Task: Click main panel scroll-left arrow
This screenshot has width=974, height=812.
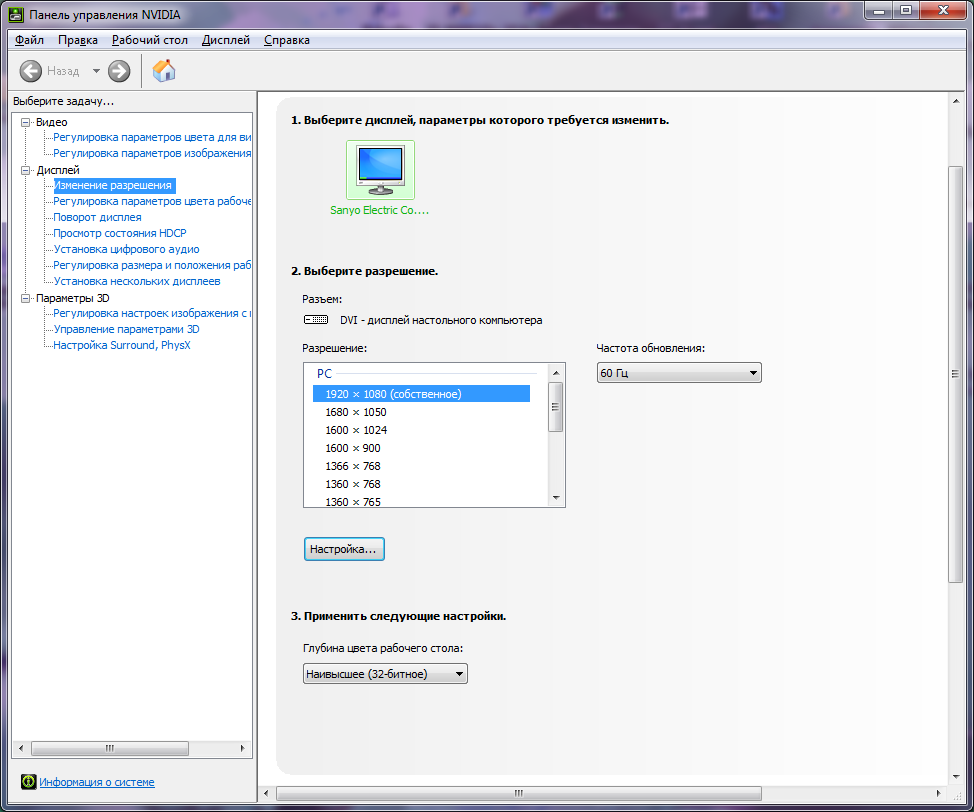Action: coord(266,793)
